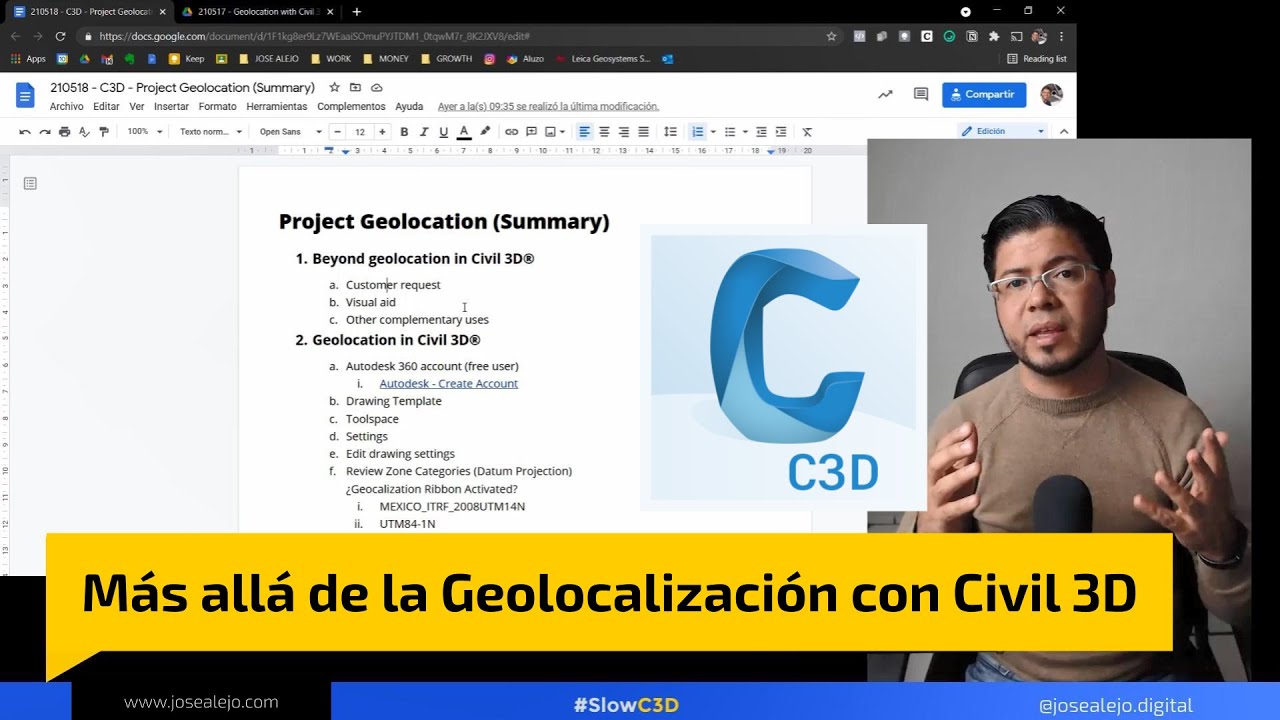The width and height of the screenshot is (1280, 720).
Task: Show the document outline panel
Action: (x=30, y=183)
